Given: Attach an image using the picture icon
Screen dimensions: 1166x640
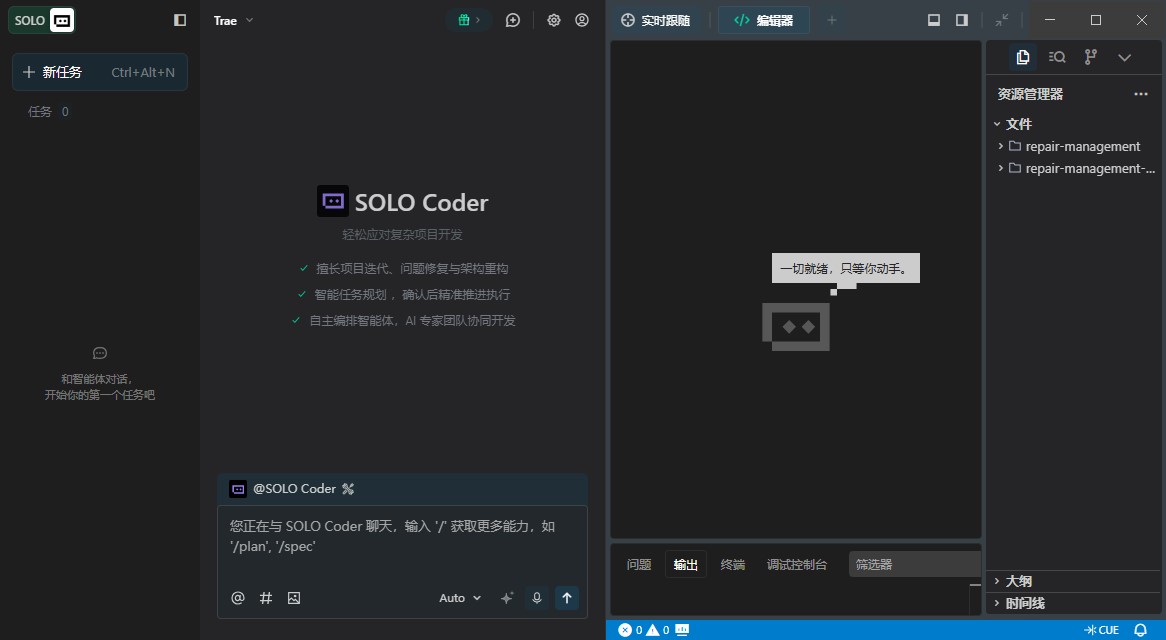Looking at the screenshot, I should click(294, 598).
